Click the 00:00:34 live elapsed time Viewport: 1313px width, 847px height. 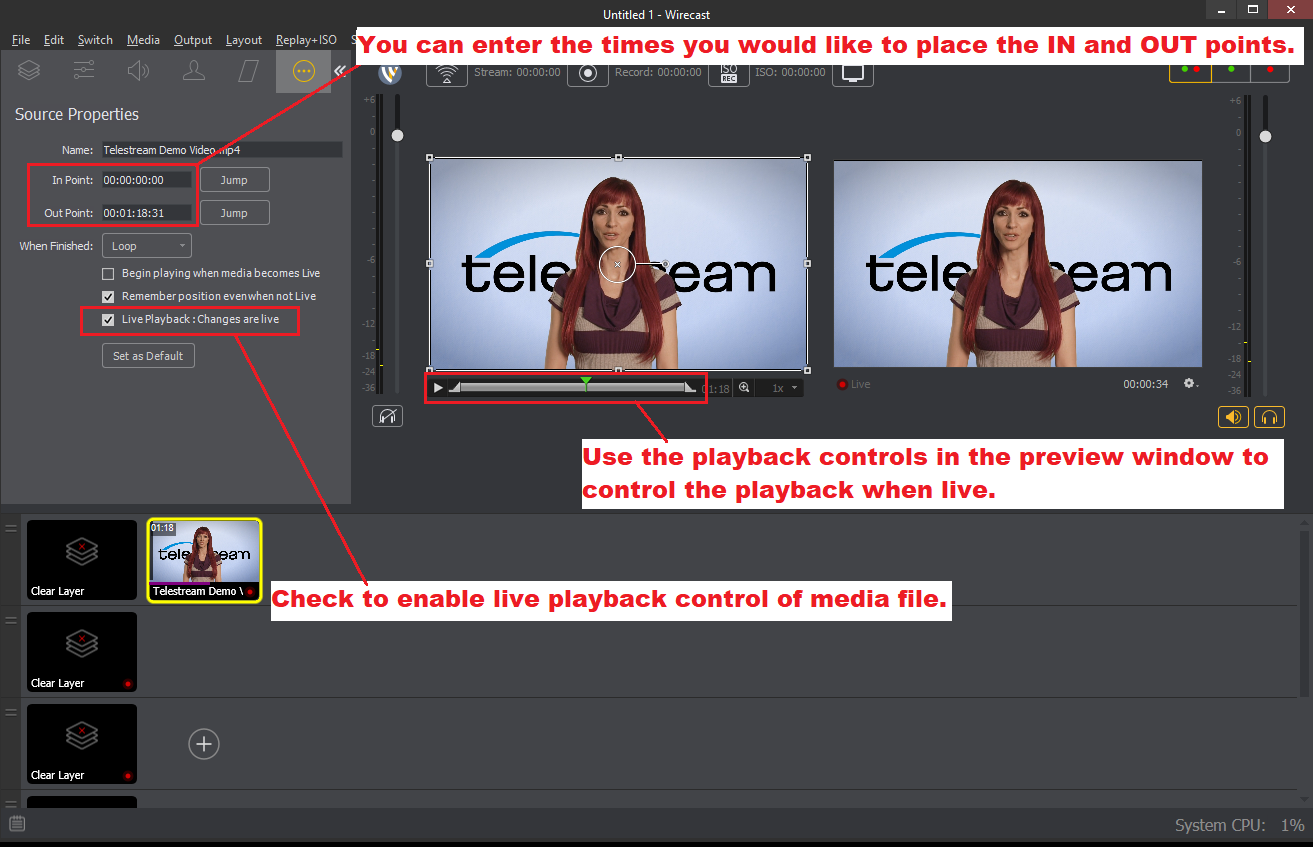click(1145, 384)
